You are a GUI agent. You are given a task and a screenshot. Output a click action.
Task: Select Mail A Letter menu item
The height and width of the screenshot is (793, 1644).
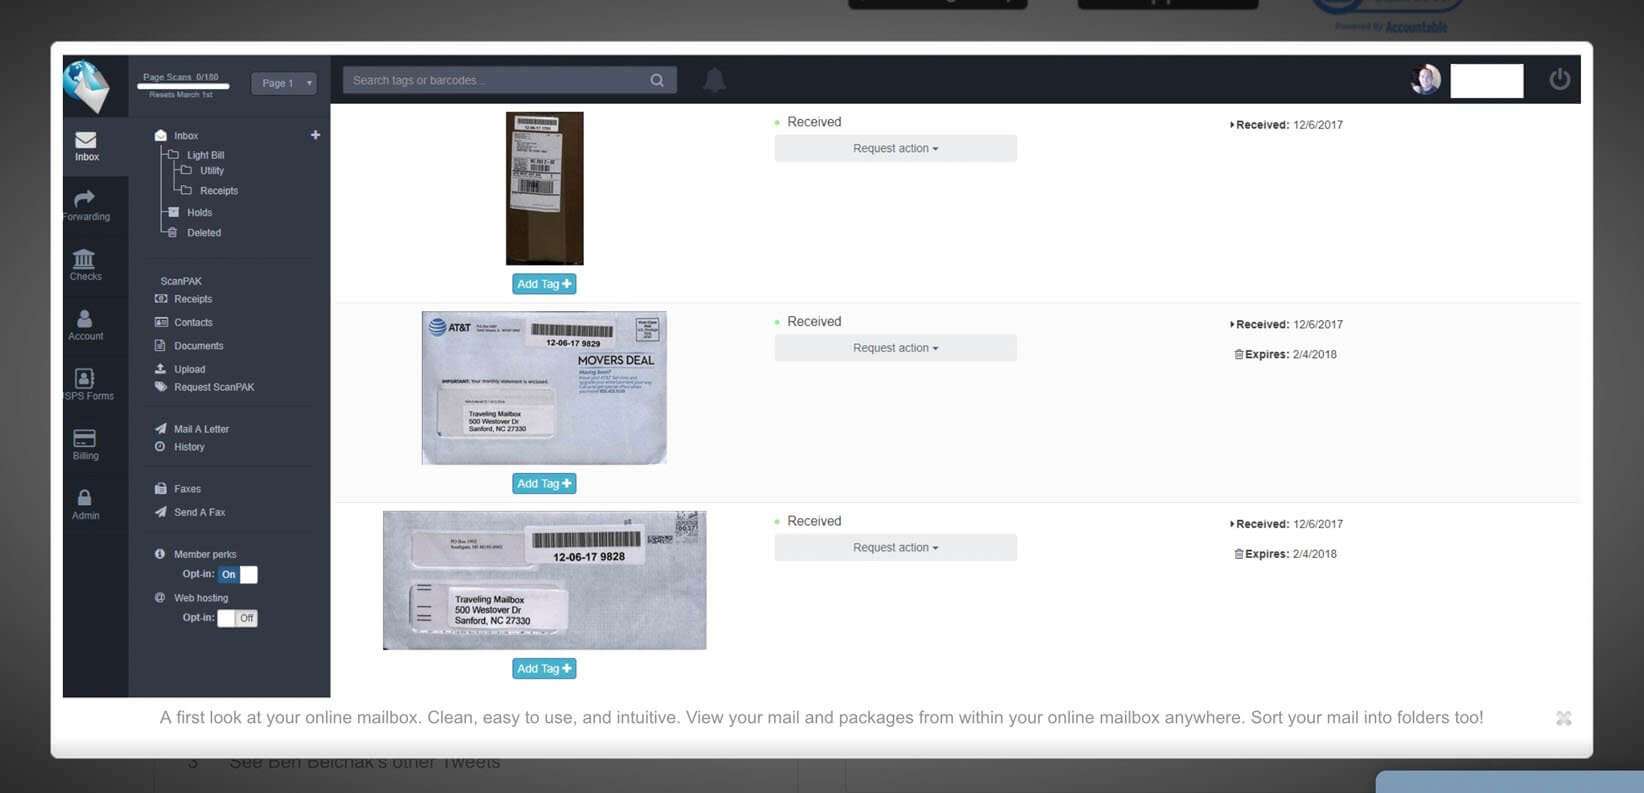pos(201,429)
